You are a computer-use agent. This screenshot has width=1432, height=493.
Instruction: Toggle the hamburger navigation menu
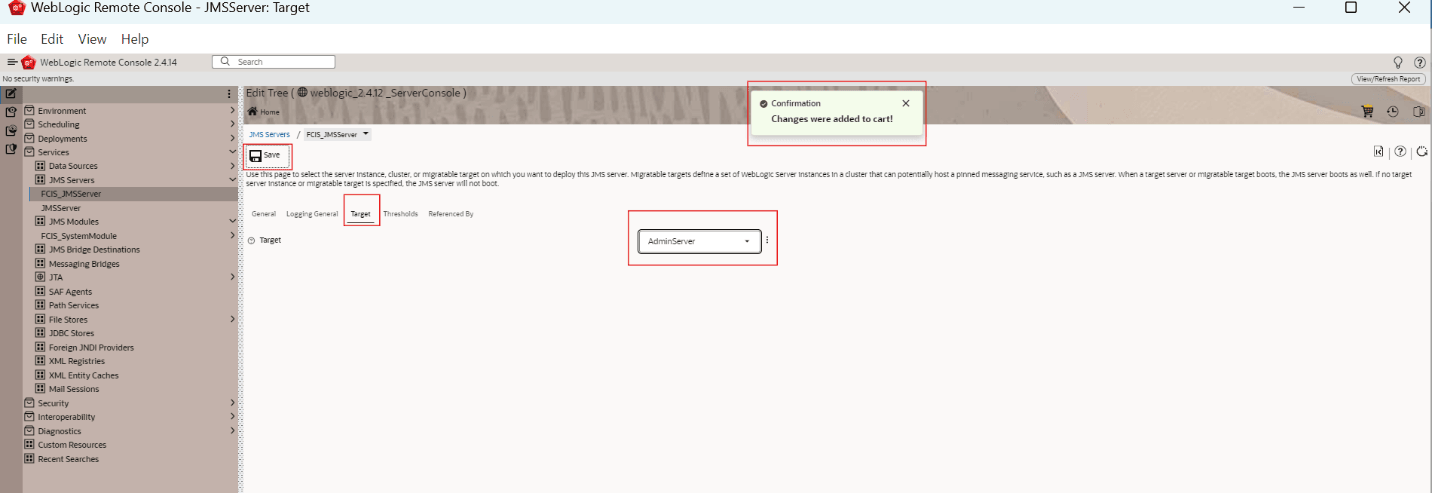coord(12,62)
